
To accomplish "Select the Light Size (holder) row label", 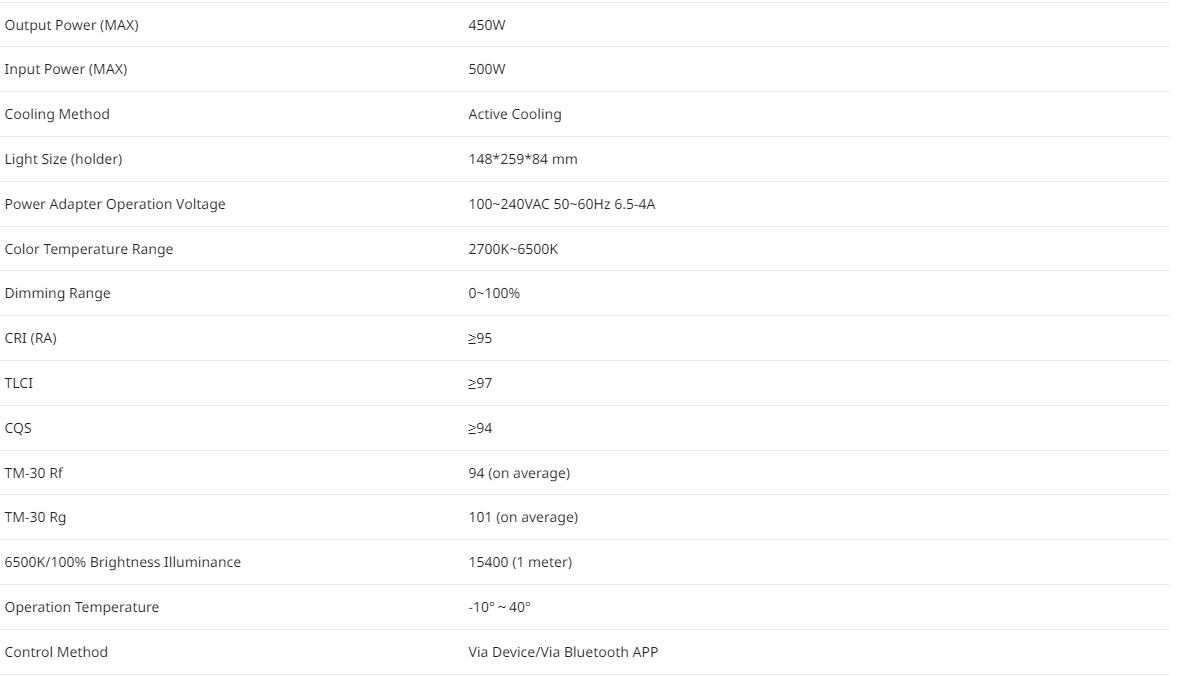I will point(63,159).
